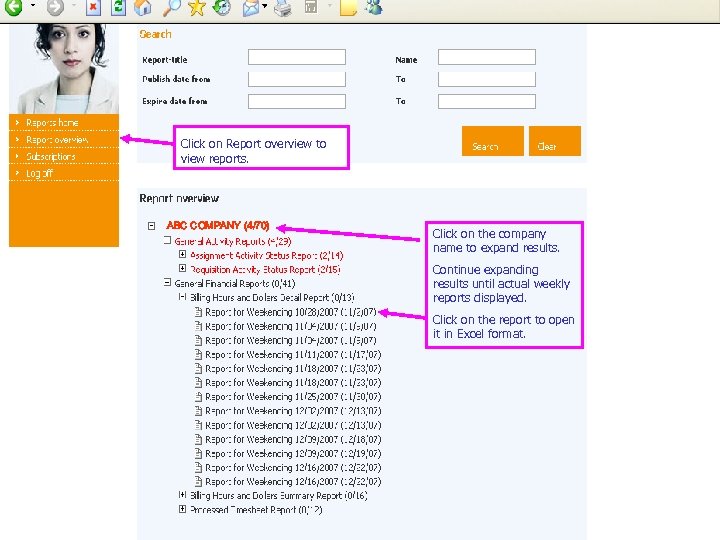Click the orange Clear button

(555, 141)
